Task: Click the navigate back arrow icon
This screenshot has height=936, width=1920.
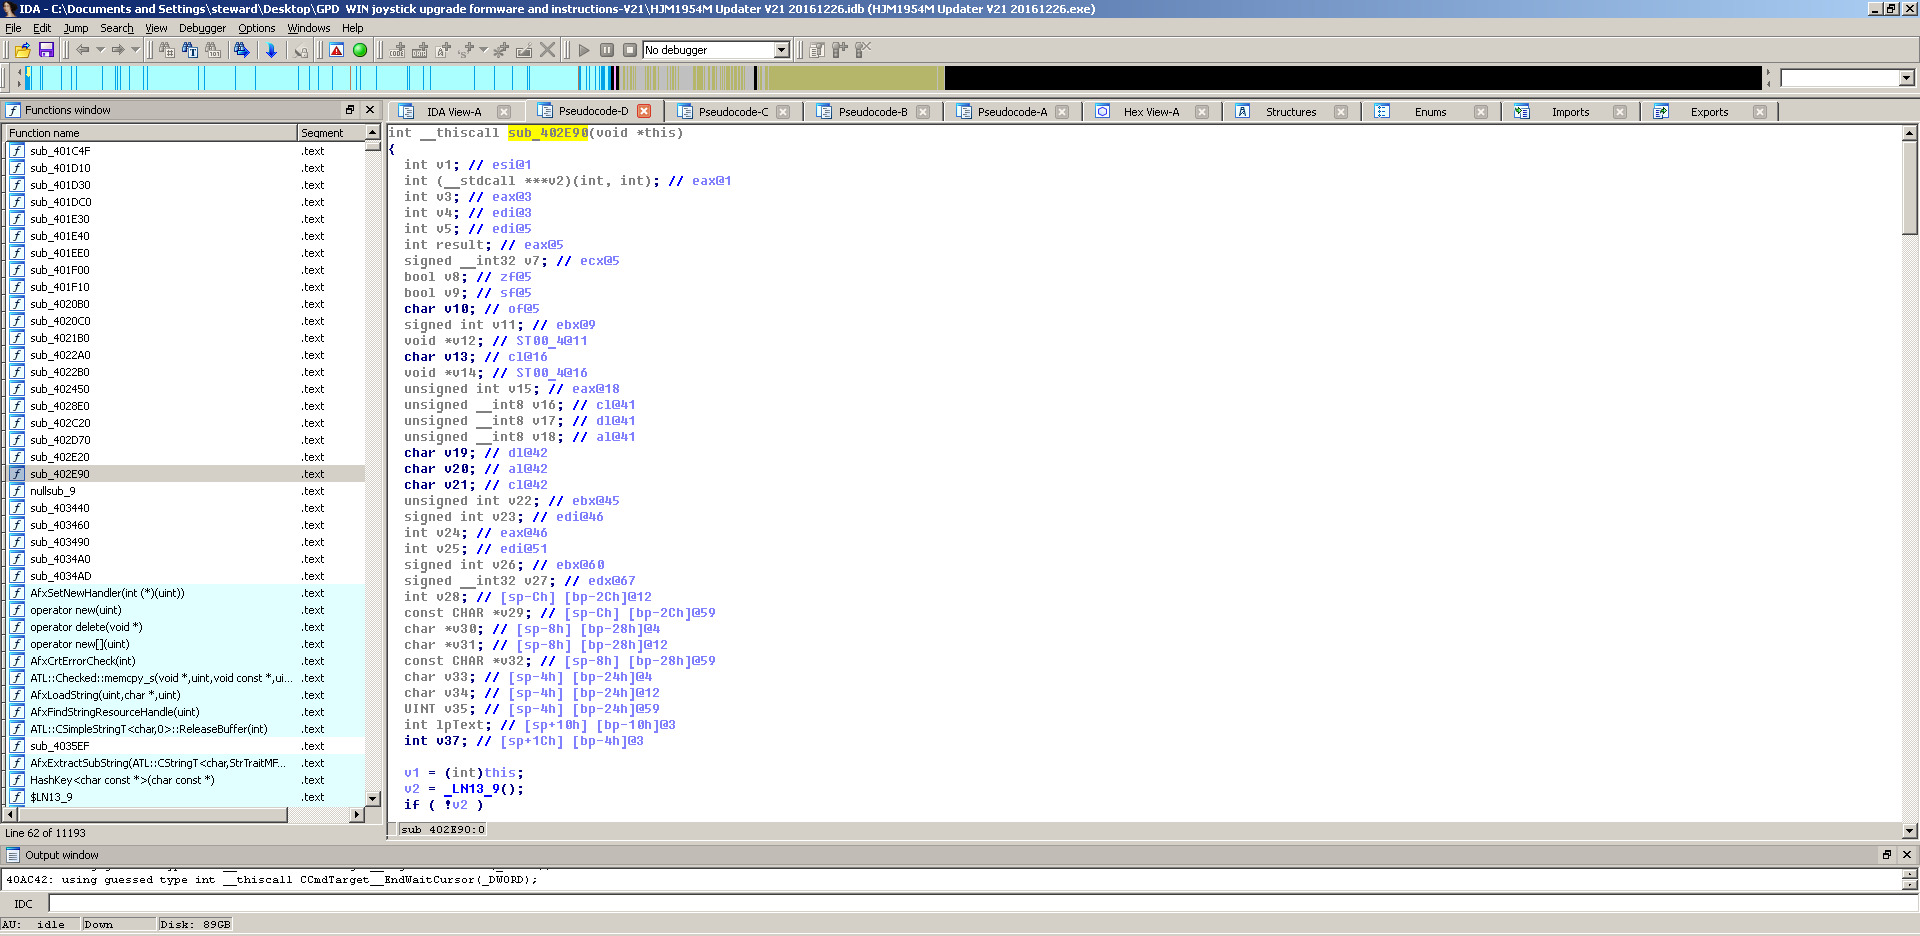Action: (x=82, y=50)
